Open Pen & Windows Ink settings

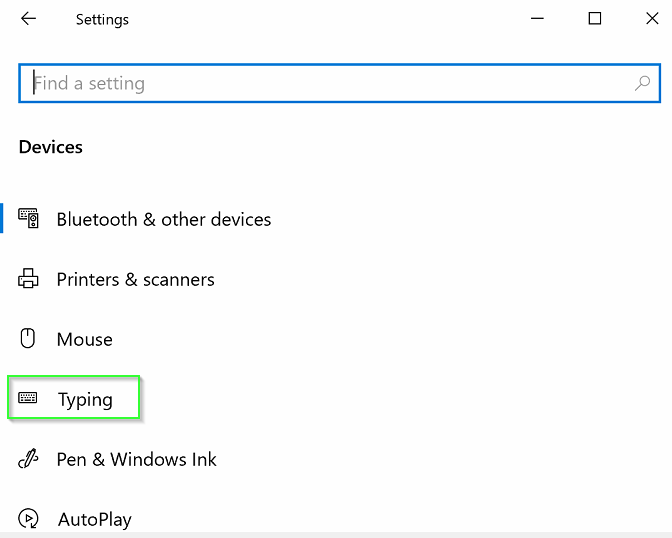click(x=137, y=460)
